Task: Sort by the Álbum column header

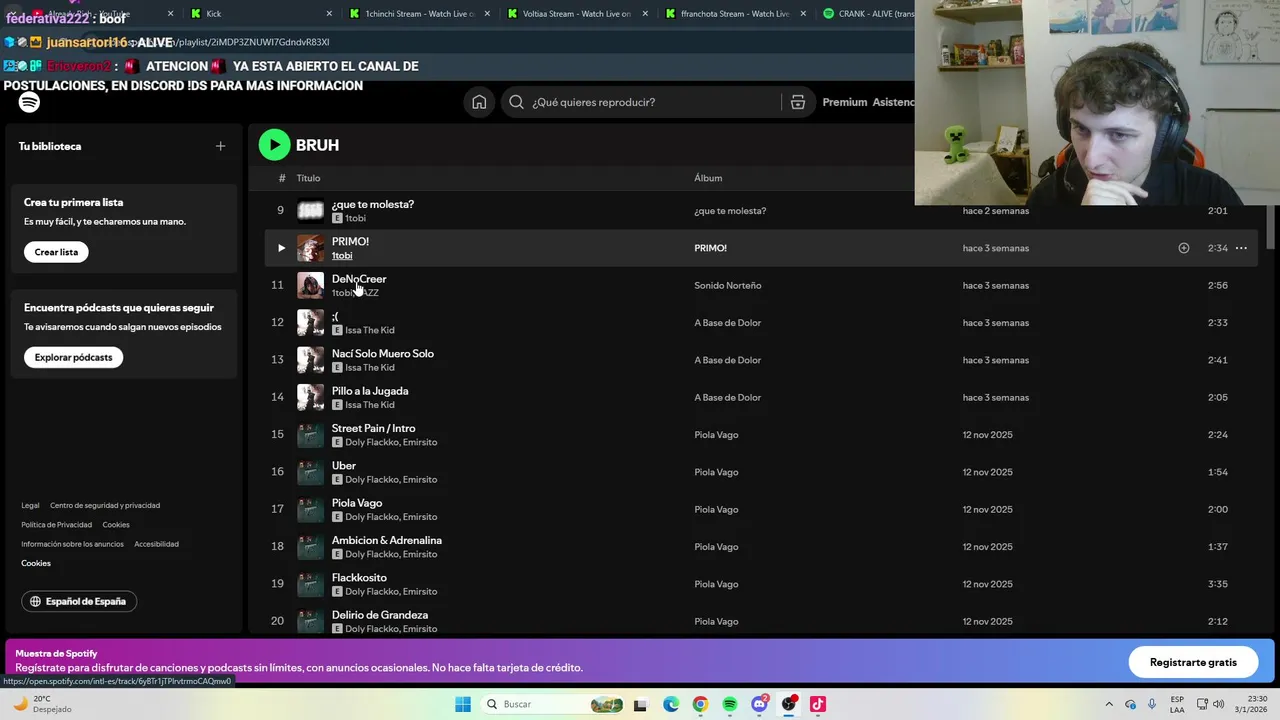Action: [x=708, y=178]
